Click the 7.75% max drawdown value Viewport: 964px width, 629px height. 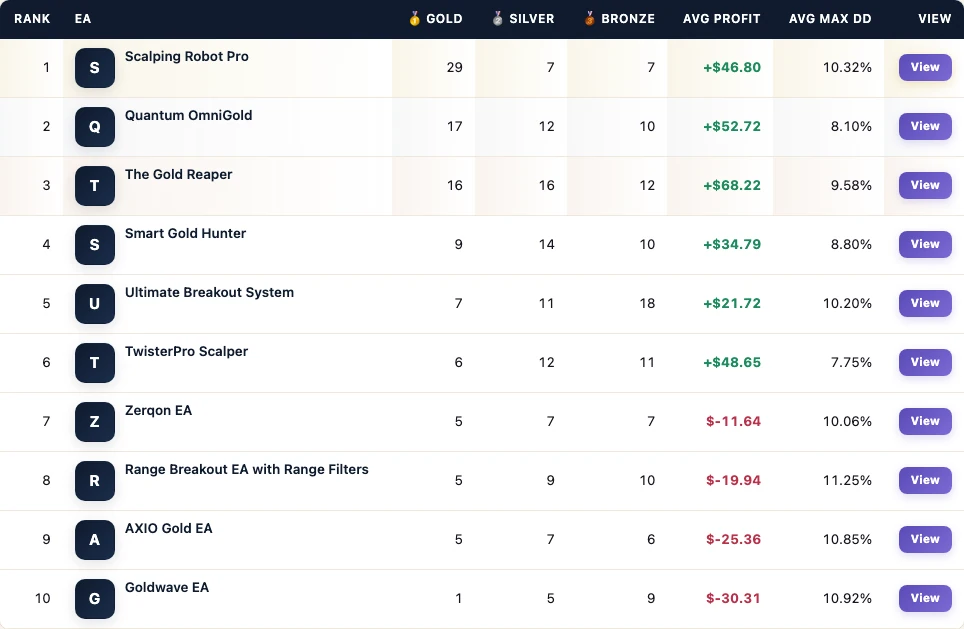851,363
